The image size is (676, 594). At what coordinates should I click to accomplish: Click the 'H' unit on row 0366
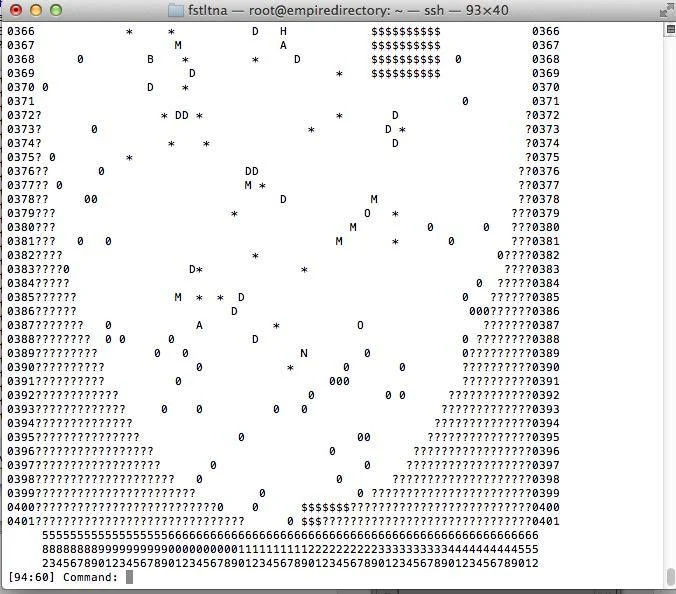tap(283, 31)
